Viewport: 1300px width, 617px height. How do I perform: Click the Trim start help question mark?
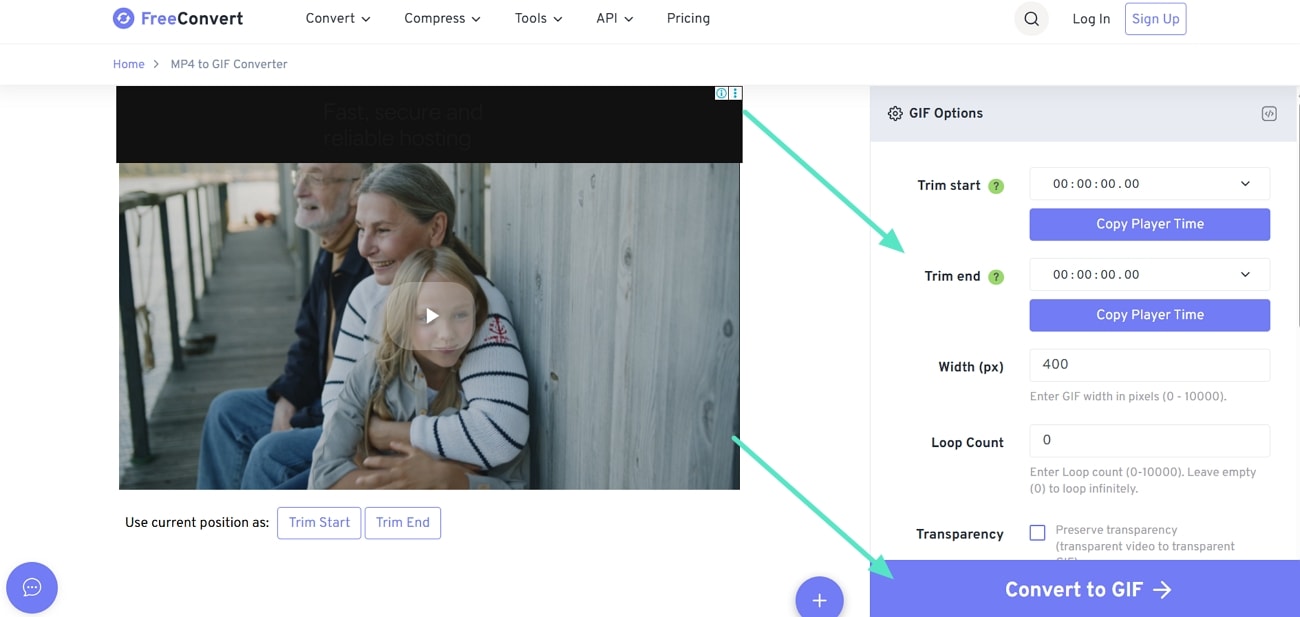click(996, 186)
